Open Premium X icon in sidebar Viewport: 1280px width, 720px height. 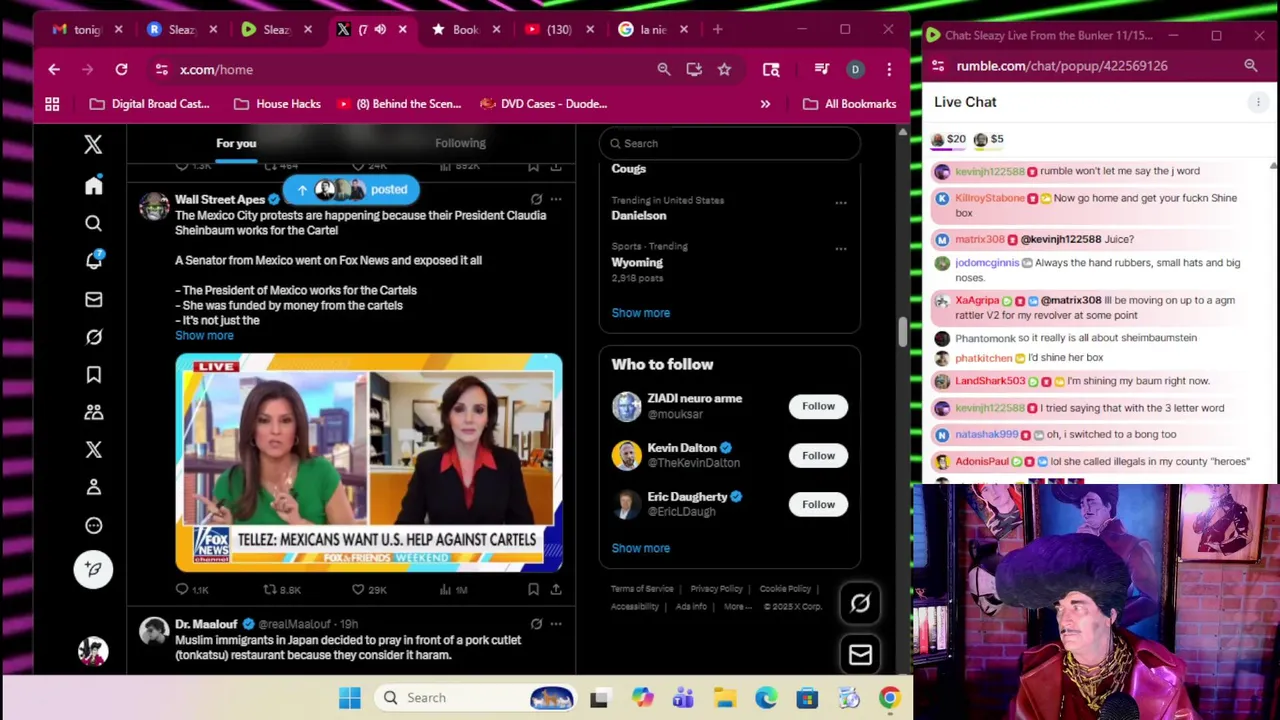[x=93, y=450]
